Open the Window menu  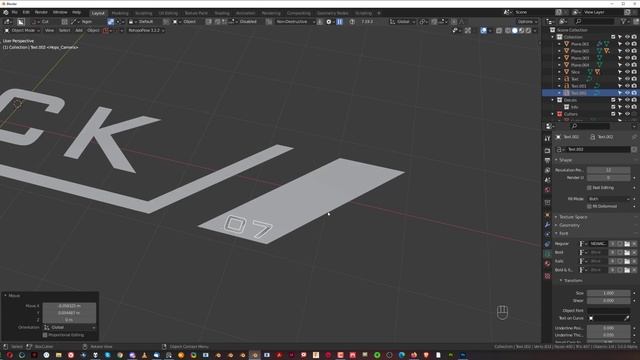[60, 13]
